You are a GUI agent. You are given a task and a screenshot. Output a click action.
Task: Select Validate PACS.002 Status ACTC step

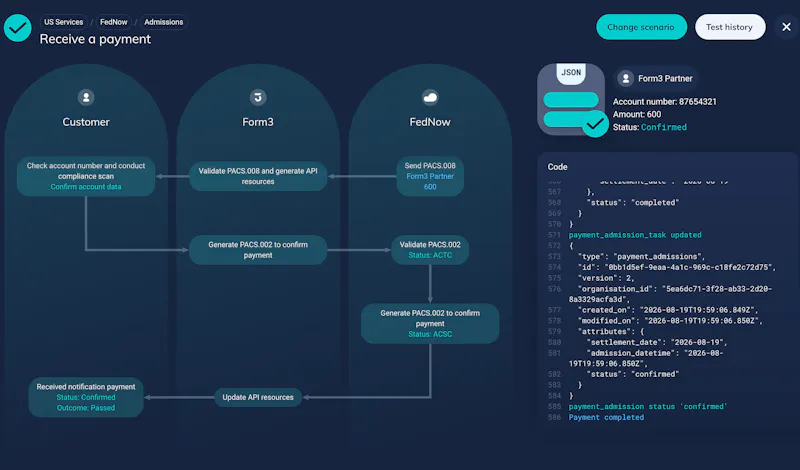point(430,250)
